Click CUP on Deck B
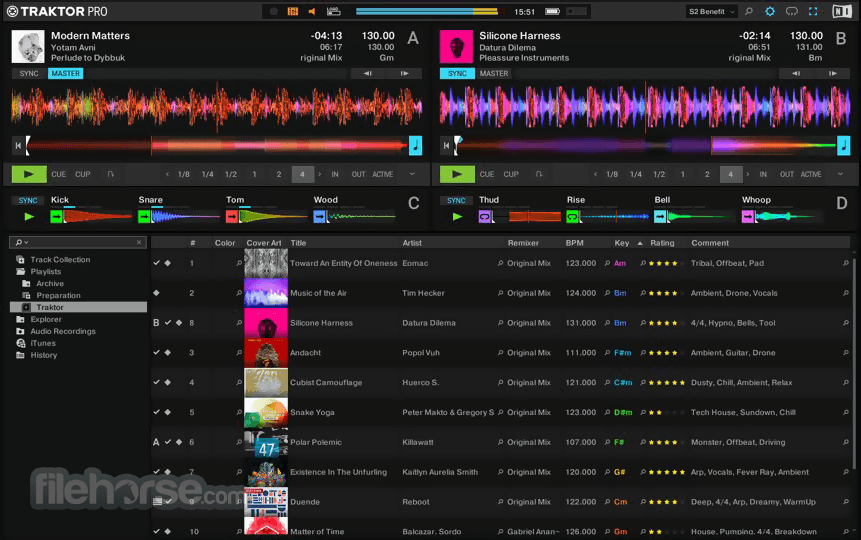Image resolution: width=861 pixels, height=540 pixels. tap(511, 174)
